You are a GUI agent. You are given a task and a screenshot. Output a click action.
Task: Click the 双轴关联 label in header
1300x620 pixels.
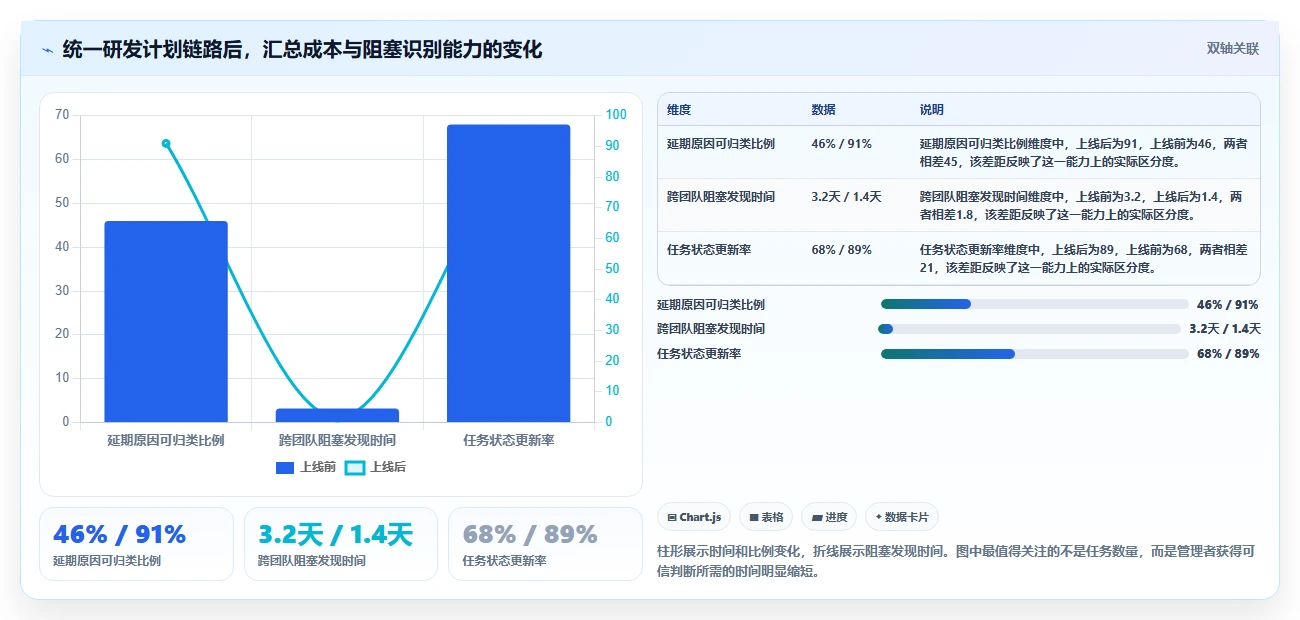[1232, 48]
